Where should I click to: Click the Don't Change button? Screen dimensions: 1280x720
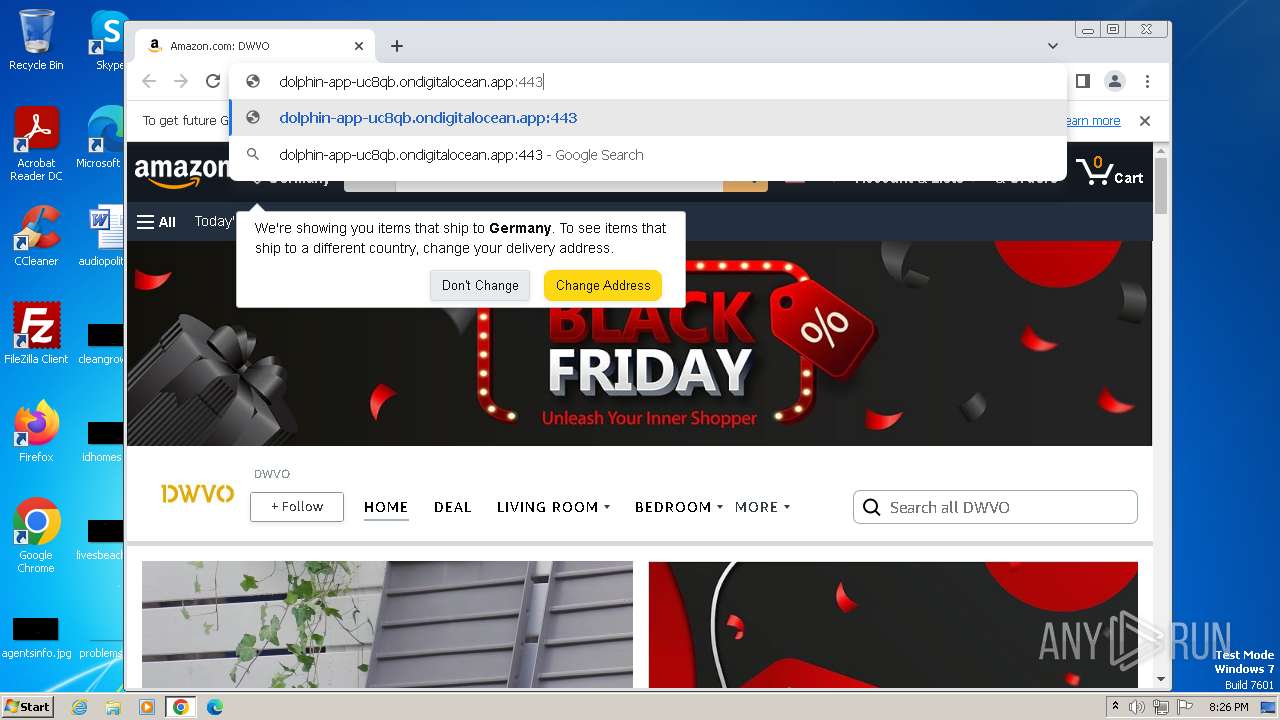pyautogui.click(x=480, y=285)
